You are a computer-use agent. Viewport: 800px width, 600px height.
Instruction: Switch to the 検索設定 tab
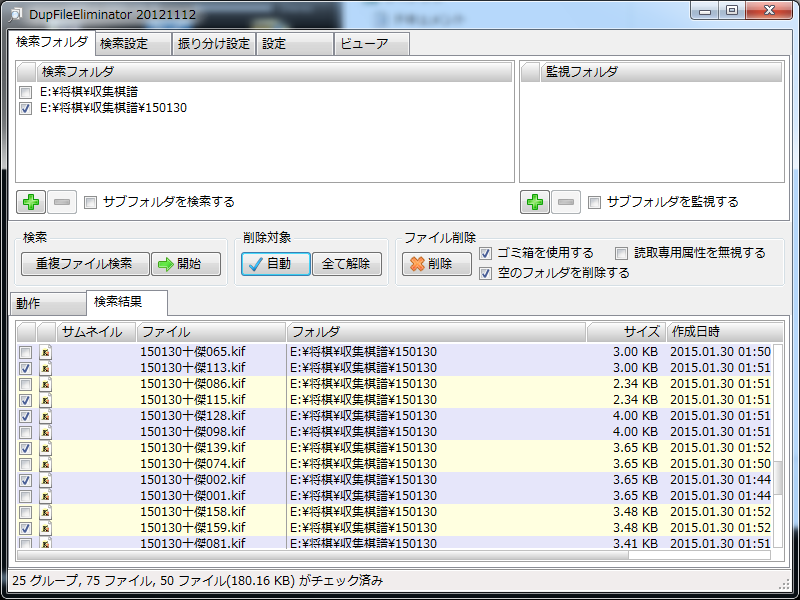point(124,44)
